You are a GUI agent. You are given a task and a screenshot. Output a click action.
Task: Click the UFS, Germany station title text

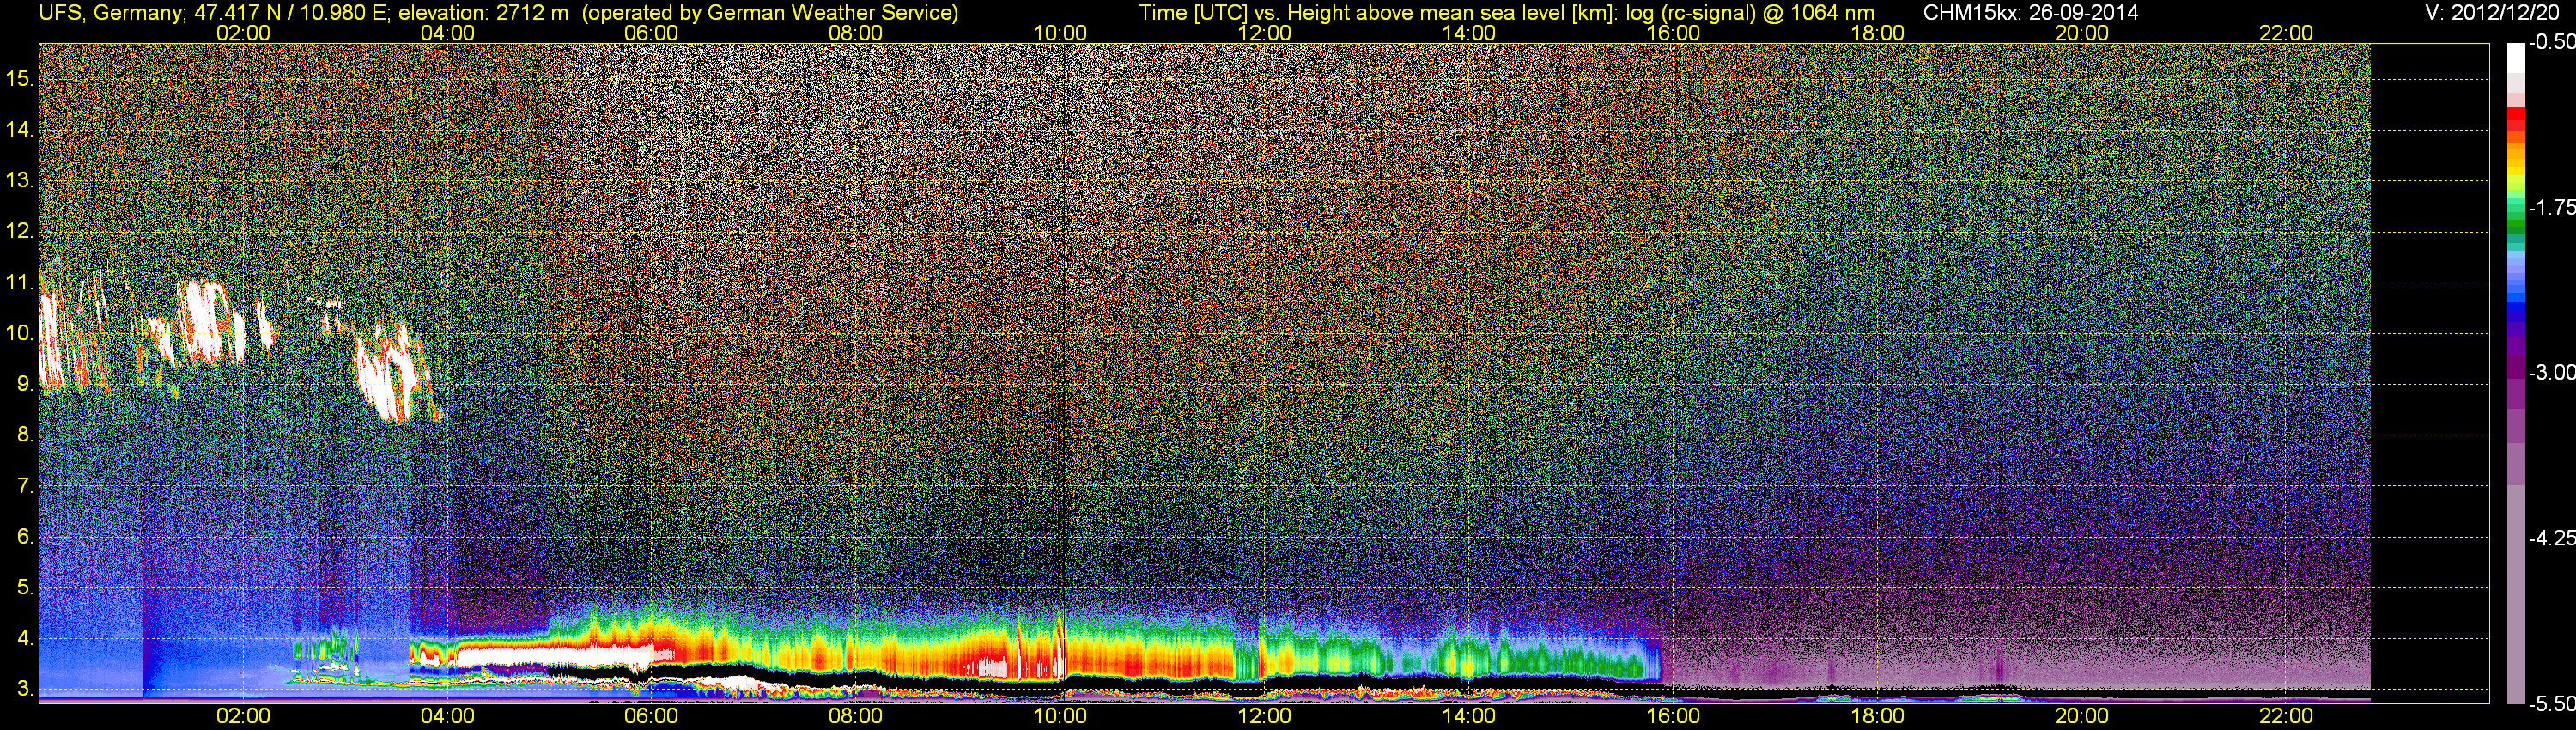[x=108, y=13]
